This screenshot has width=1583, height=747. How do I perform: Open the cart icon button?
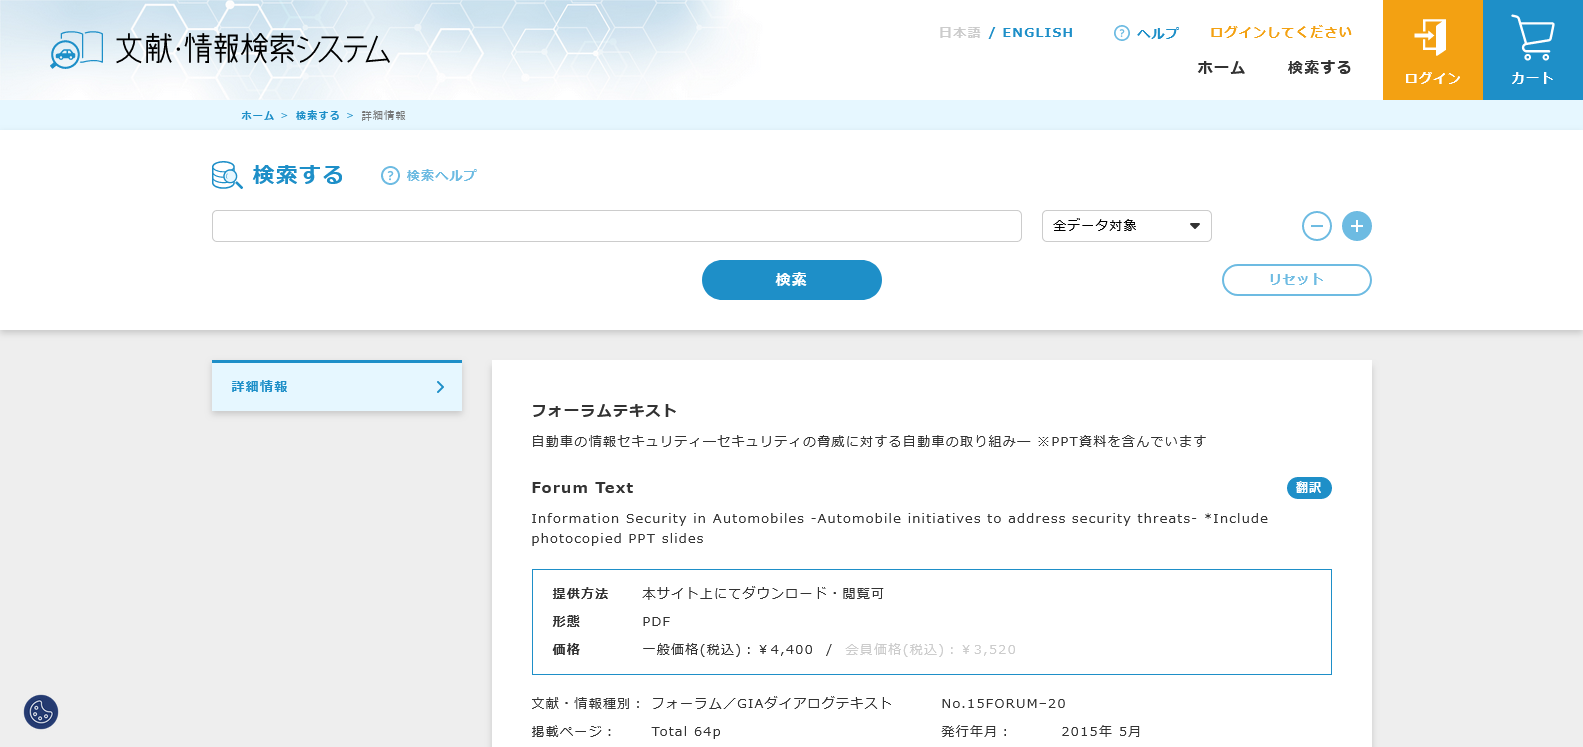pyautogui.click(x=1532, y=40)
